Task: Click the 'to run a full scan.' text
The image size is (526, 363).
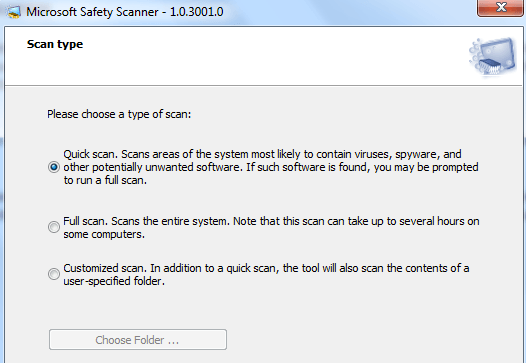Action: coord(105,180)
